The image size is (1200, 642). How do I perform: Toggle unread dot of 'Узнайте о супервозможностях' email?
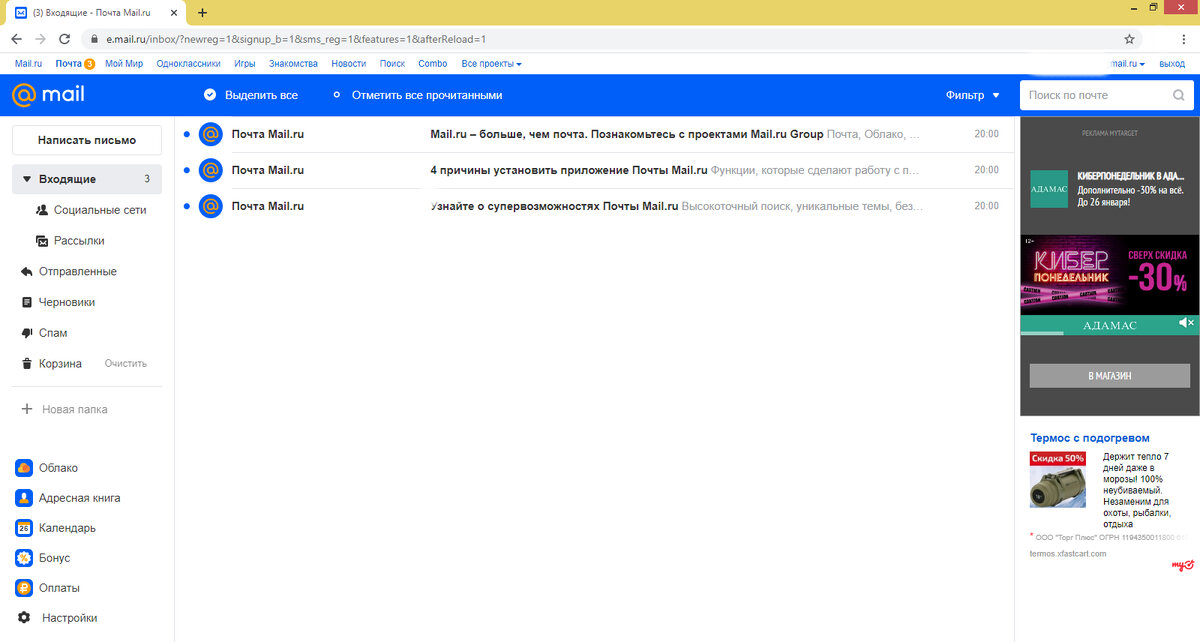pos(187,206)
